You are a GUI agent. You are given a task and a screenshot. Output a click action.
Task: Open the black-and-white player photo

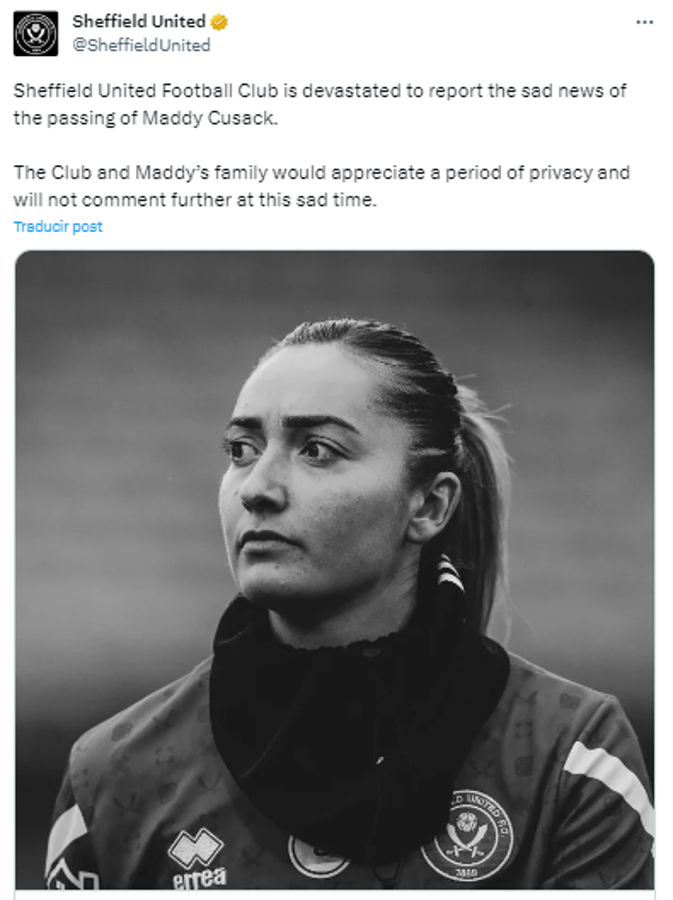coord(334,568)
